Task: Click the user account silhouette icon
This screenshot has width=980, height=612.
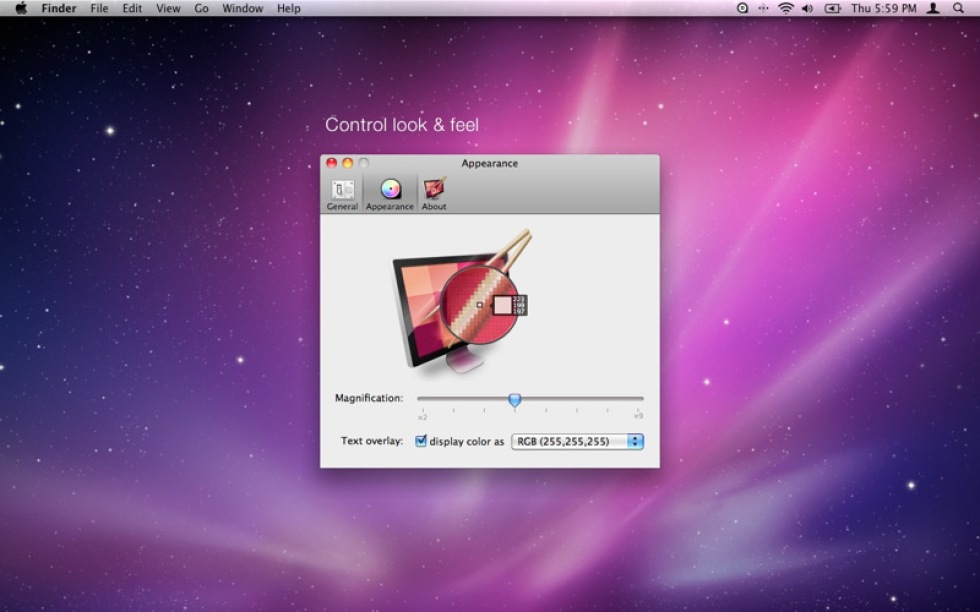Action: [933, 8]
